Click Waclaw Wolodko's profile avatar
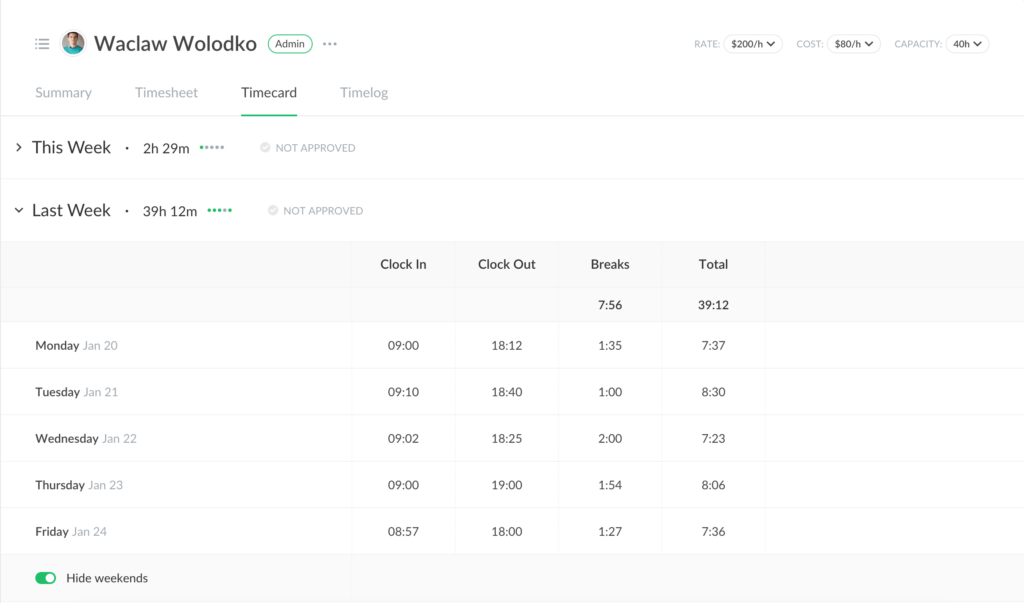The height and width of the screenshot is (603, 1024). pyautogui.click(x=73, y=44)
